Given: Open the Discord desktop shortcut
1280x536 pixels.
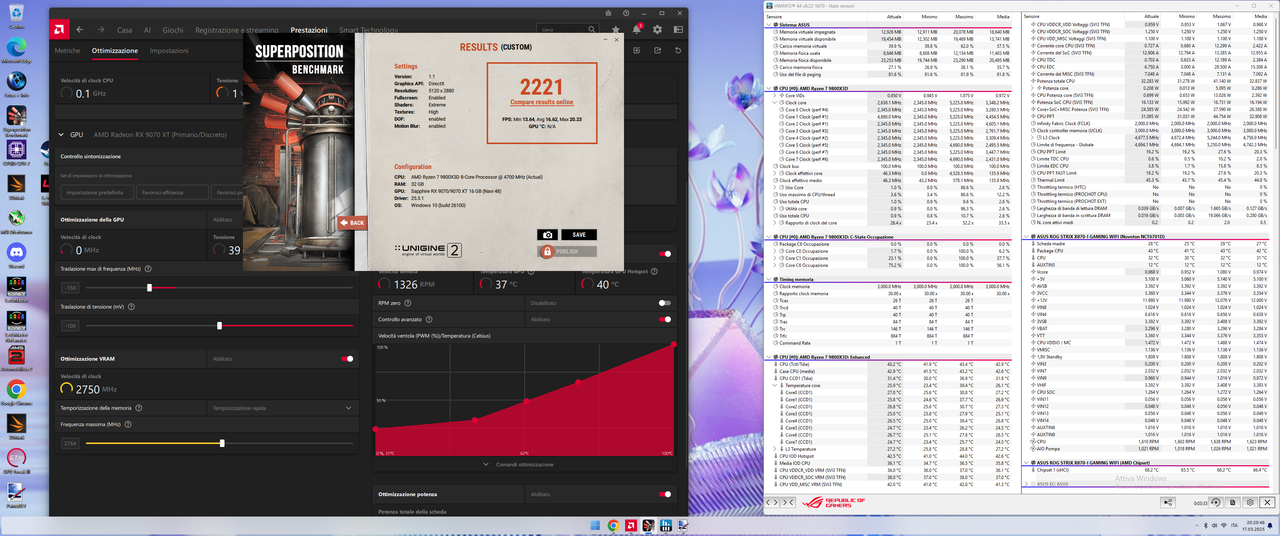Looking at the screenshot, I should (x=17, y=251).
